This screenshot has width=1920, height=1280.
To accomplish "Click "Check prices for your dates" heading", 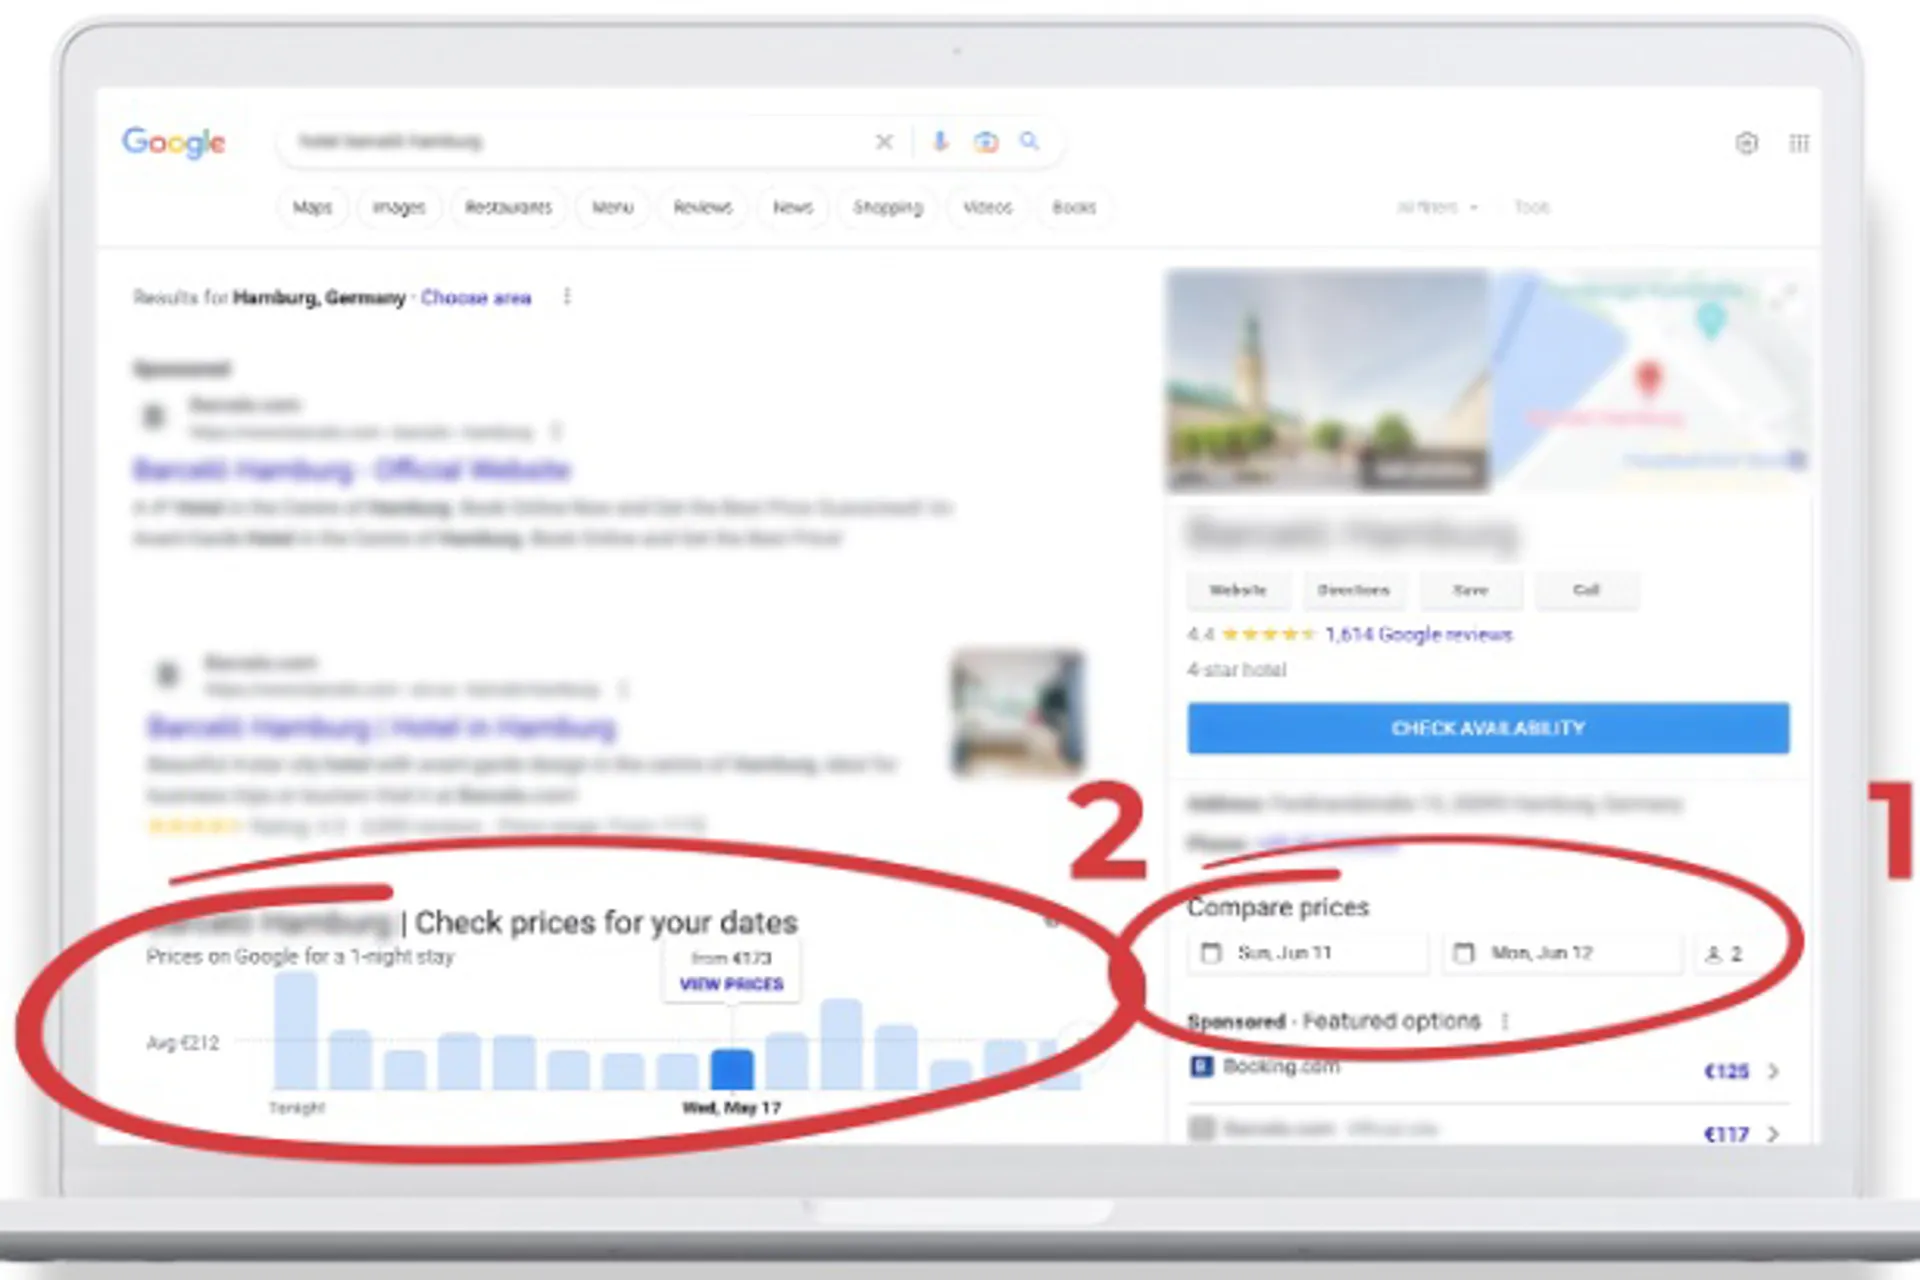I will (606, 922).
